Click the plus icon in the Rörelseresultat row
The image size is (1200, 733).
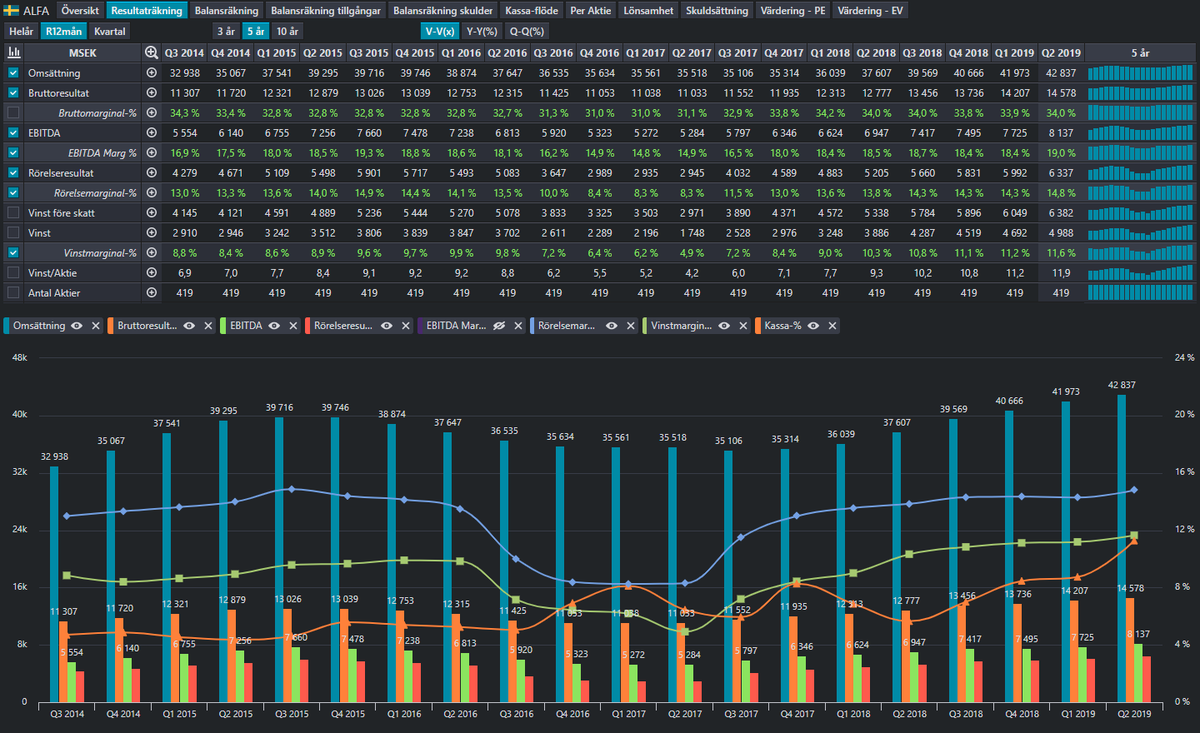pyautogui.click(x=152, y=173)
